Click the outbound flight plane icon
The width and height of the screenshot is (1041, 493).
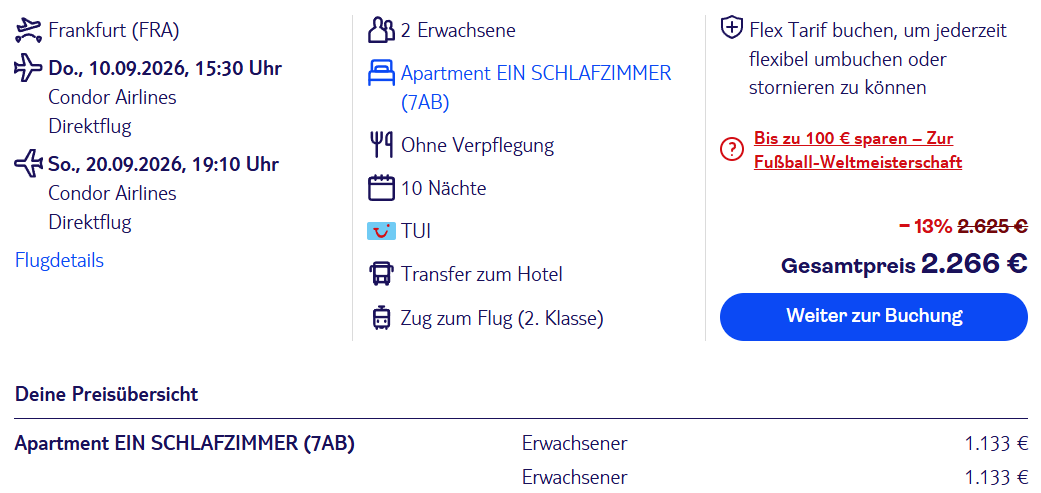pyautogui.click(x=28, y=68)
